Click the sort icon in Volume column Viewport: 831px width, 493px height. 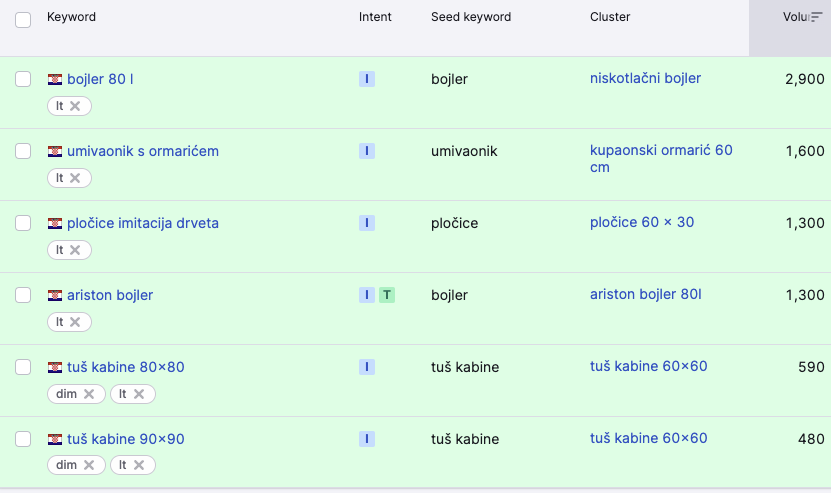816,17
